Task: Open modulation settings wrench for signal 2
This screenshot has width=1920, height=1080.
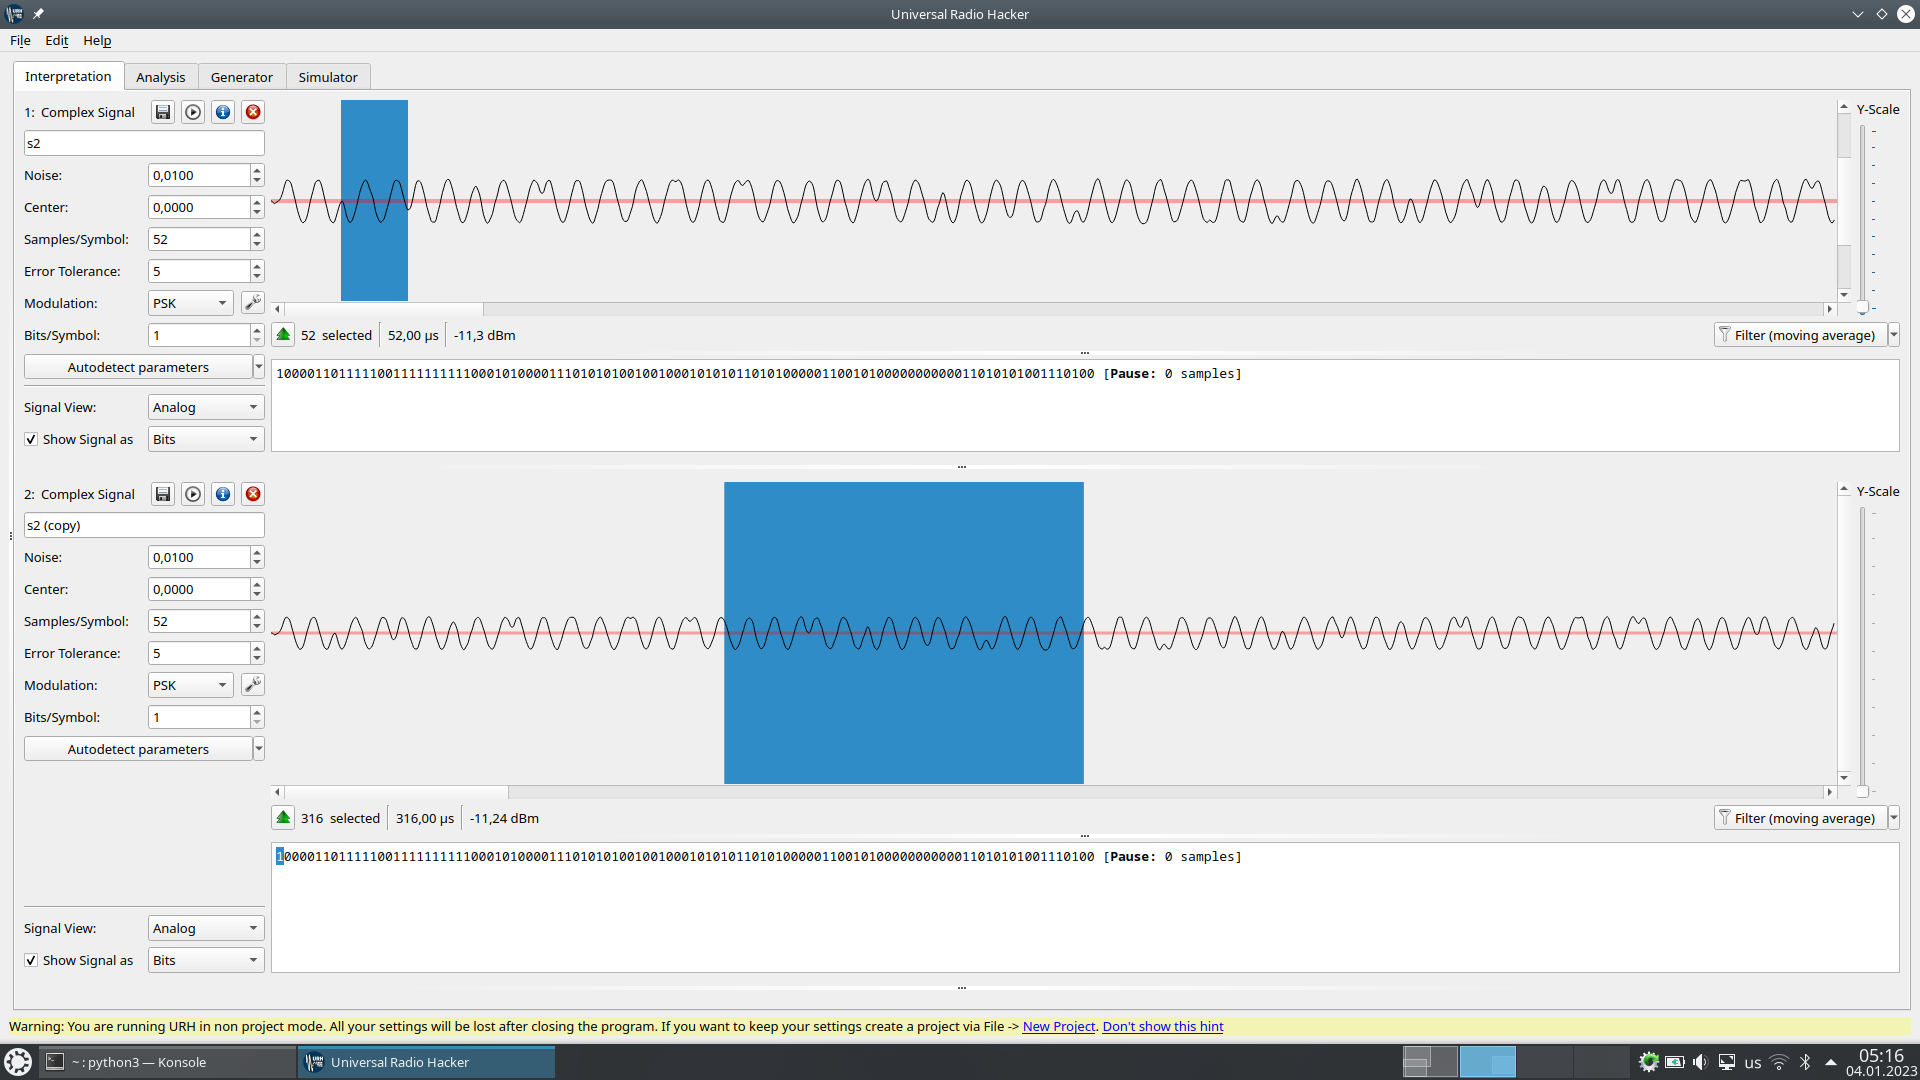Action: (253, 684)
